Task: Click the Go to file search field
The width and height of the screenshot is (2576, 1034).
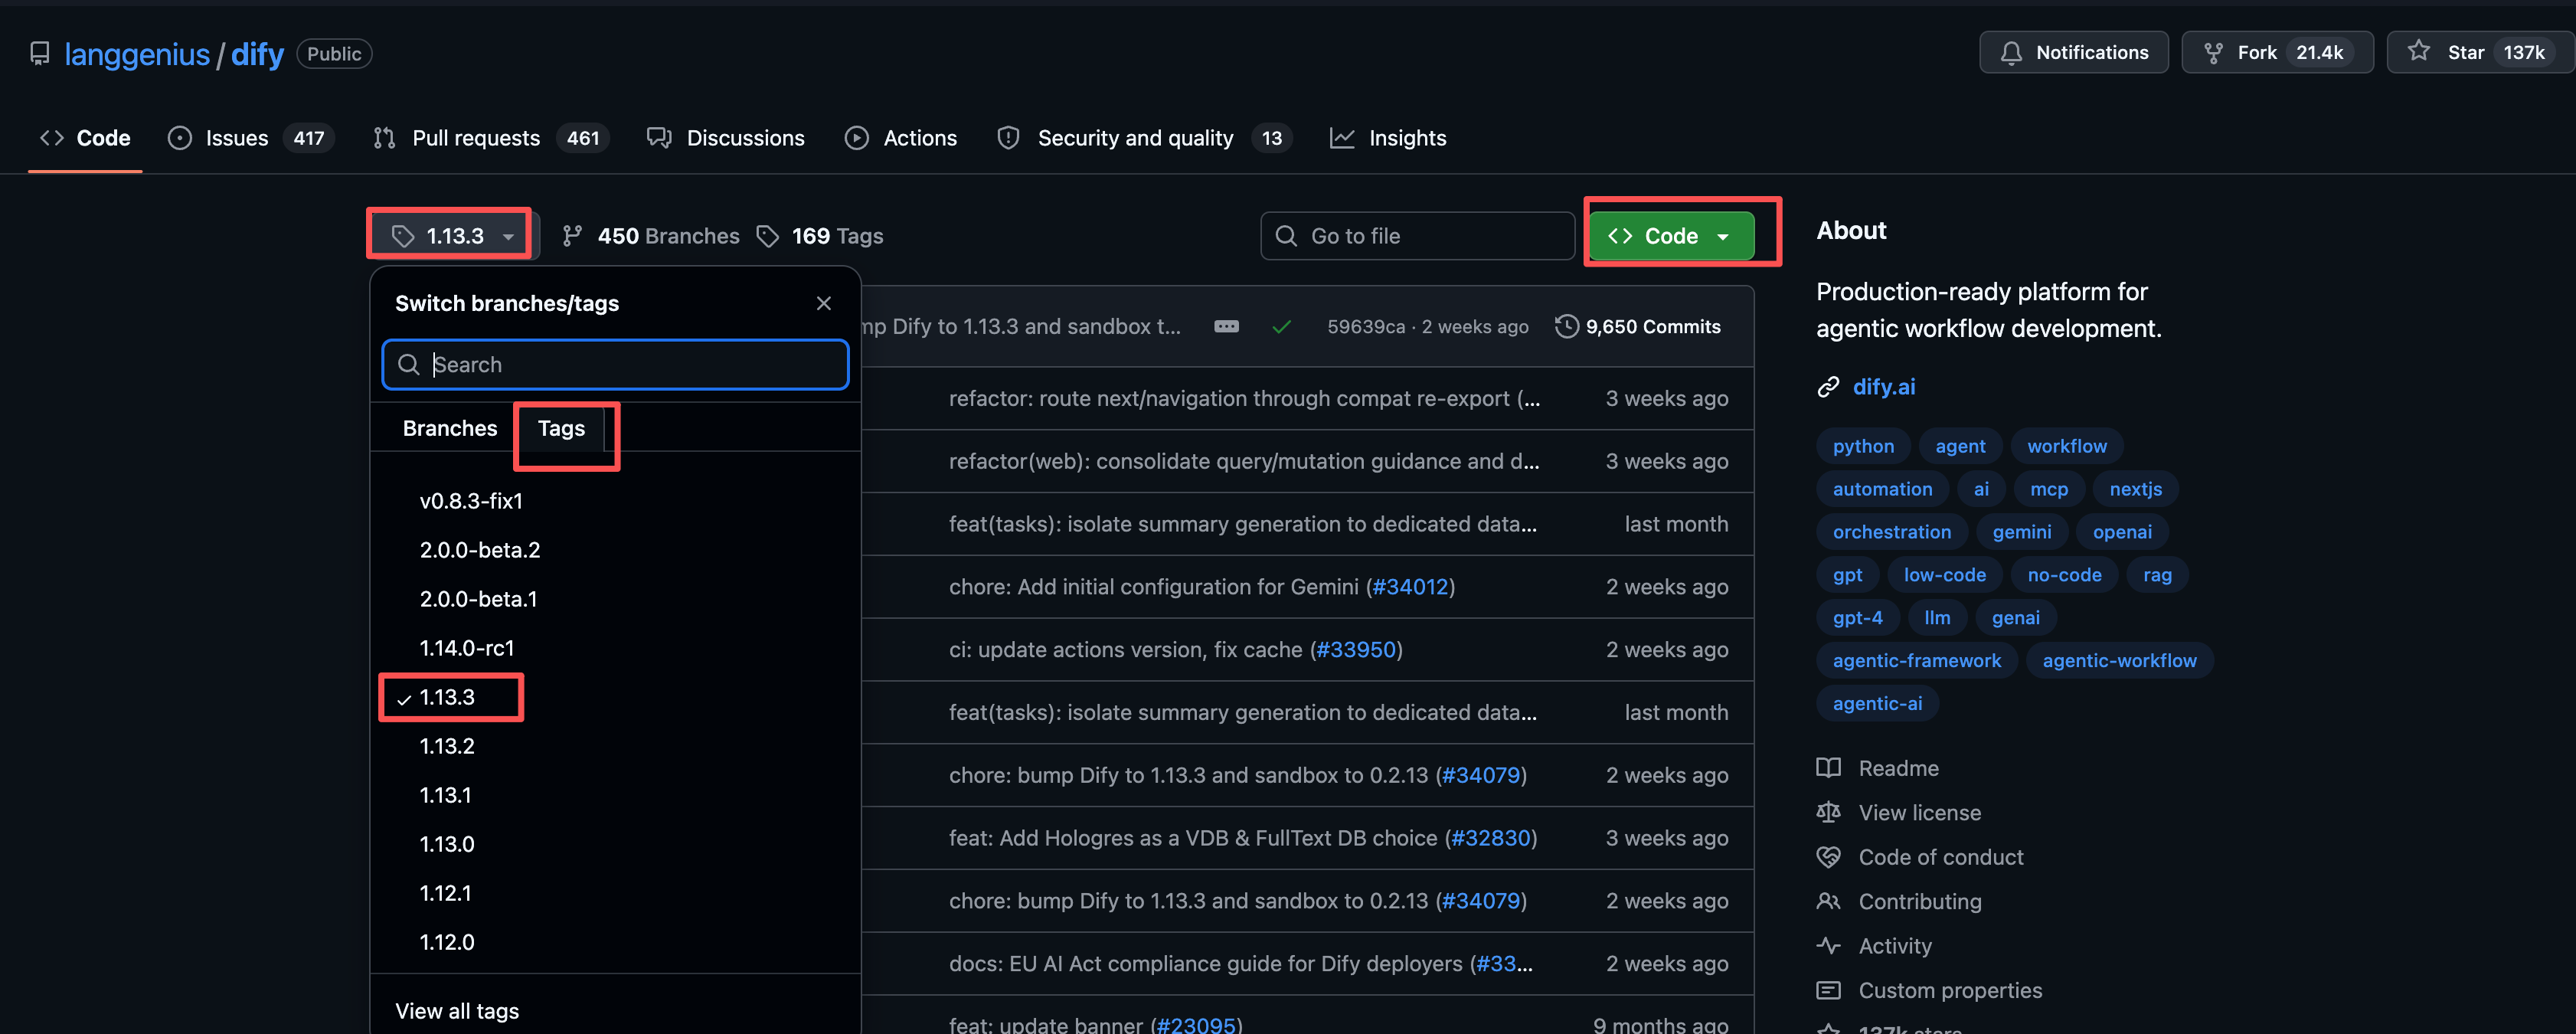Action: (x=1417, y=236)
